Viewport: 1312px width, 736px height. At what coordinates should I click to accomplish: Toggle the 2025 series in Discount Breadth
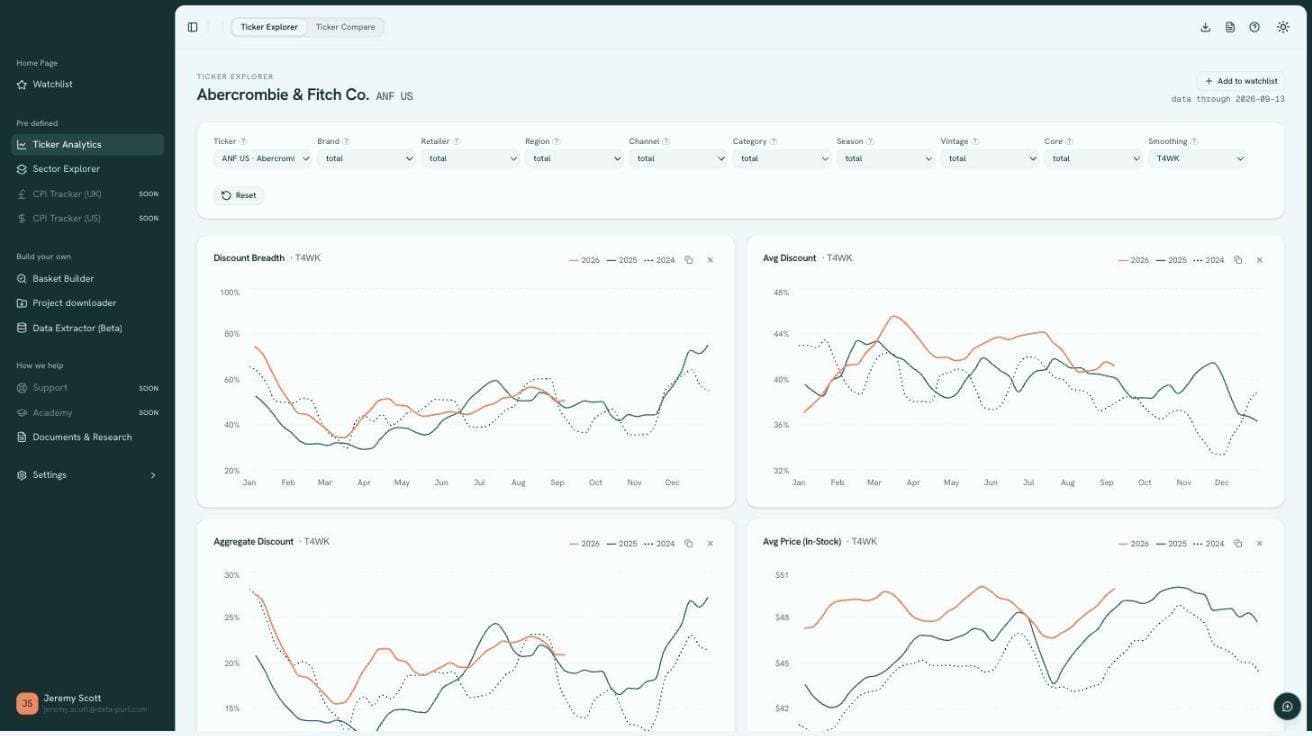coord(622,260)
